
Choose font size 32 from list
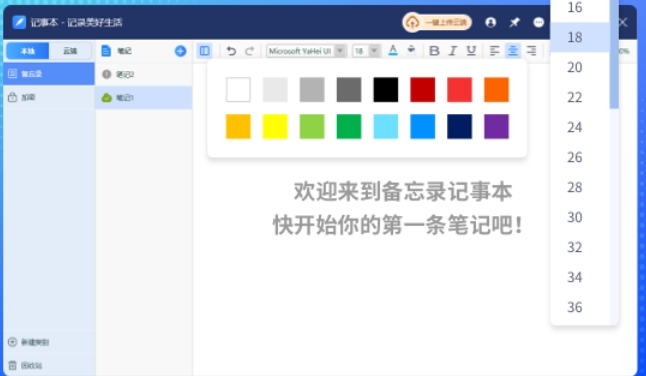pos(580,248)
